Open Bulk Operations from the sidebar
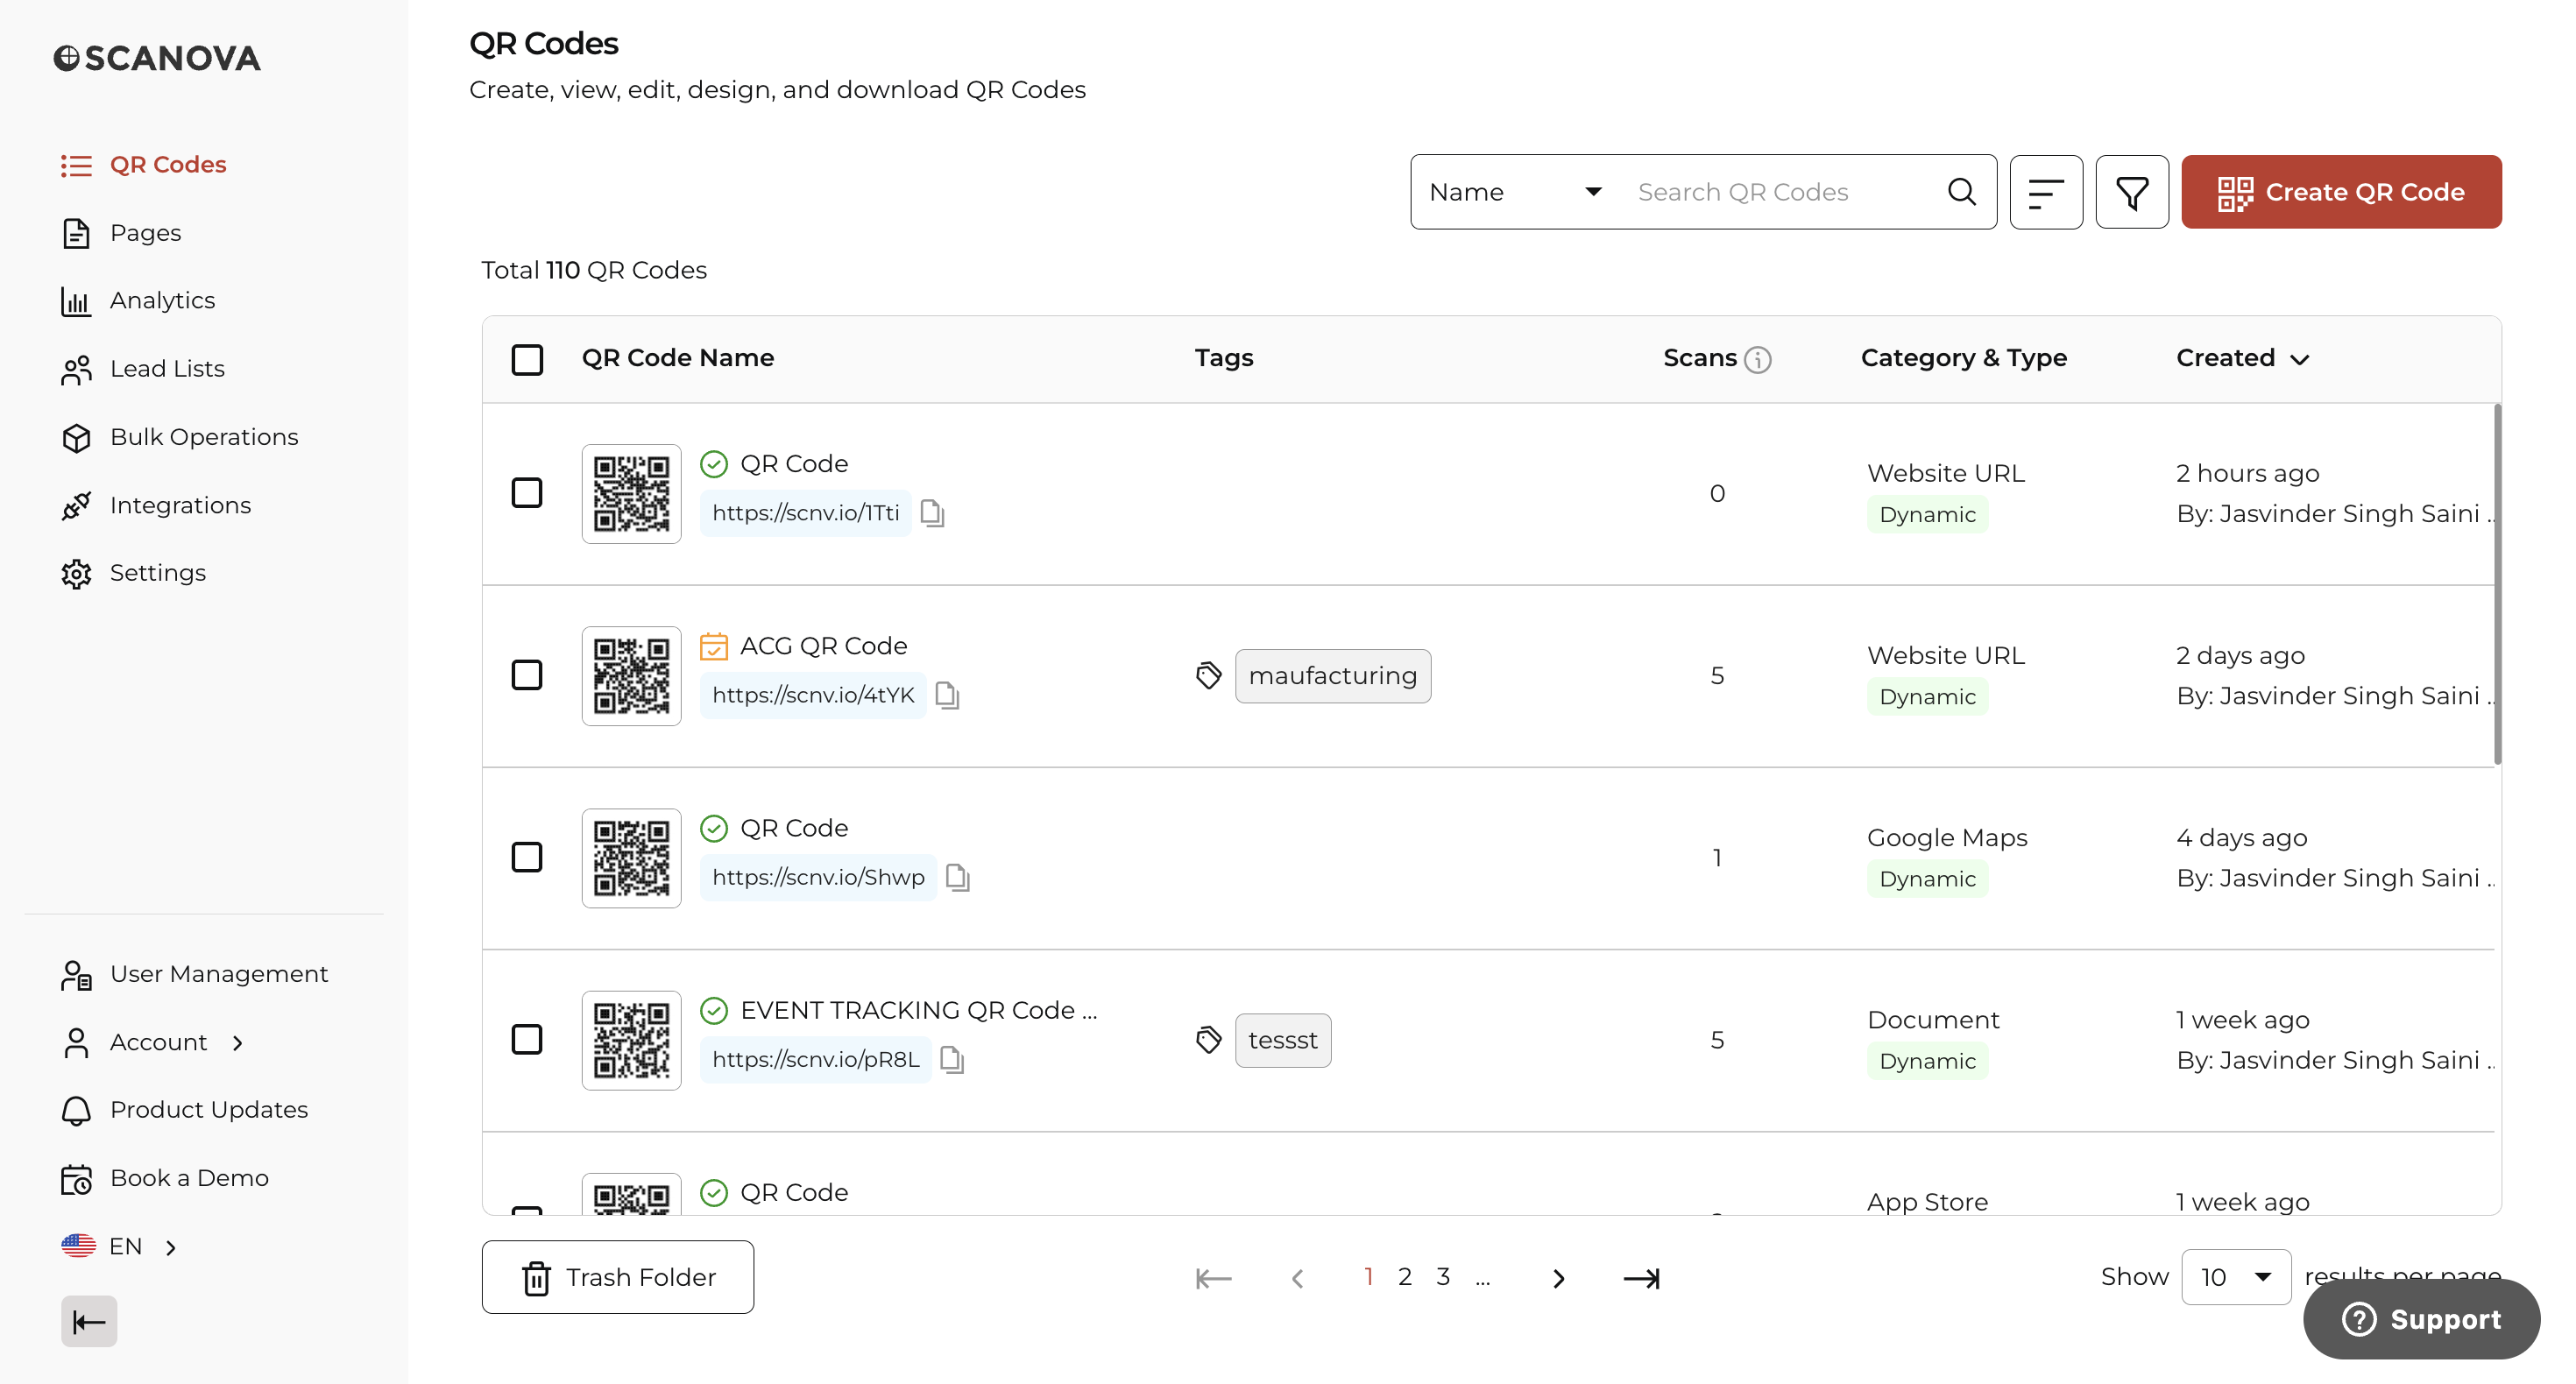The width and height of the screenshot is (2576, 1384). 204,437
